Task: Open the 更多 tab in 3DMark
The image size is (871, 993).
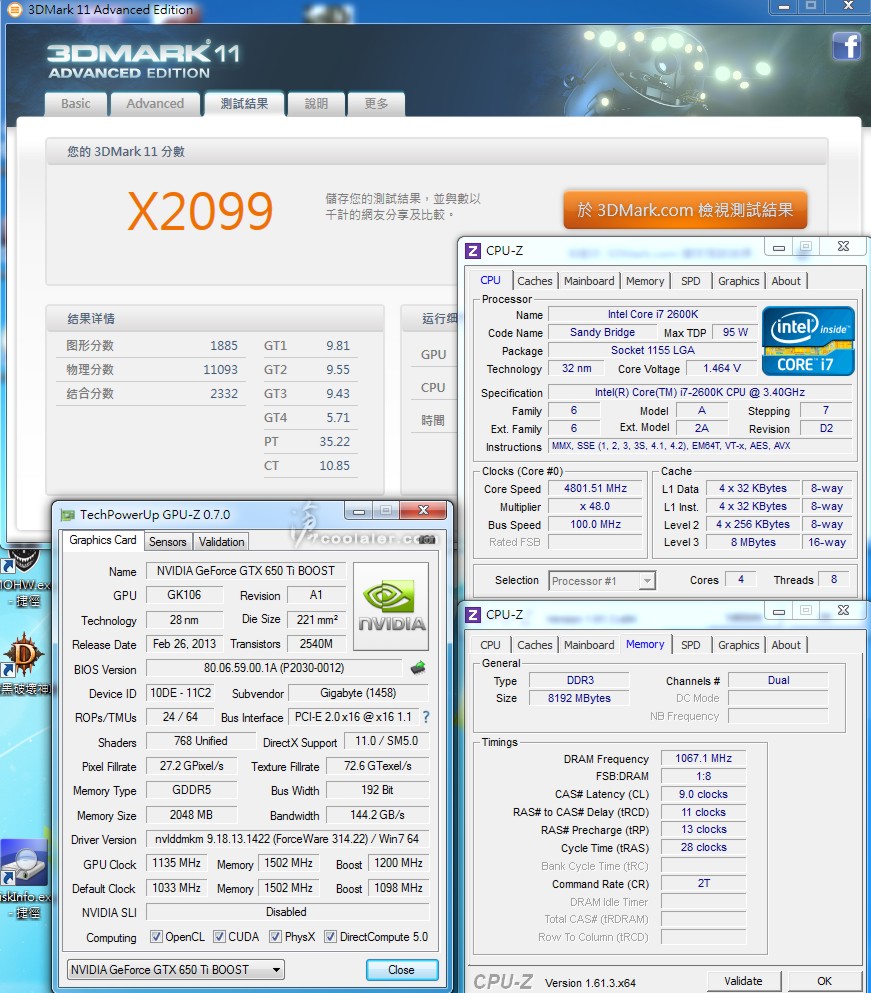Action: tap(376, 104)
